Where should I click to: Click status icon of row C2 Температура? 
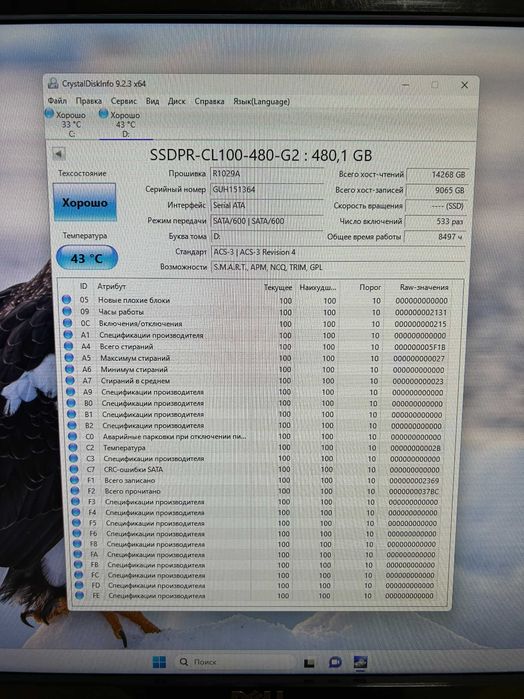pyautogui.click(x=73, y=447)
